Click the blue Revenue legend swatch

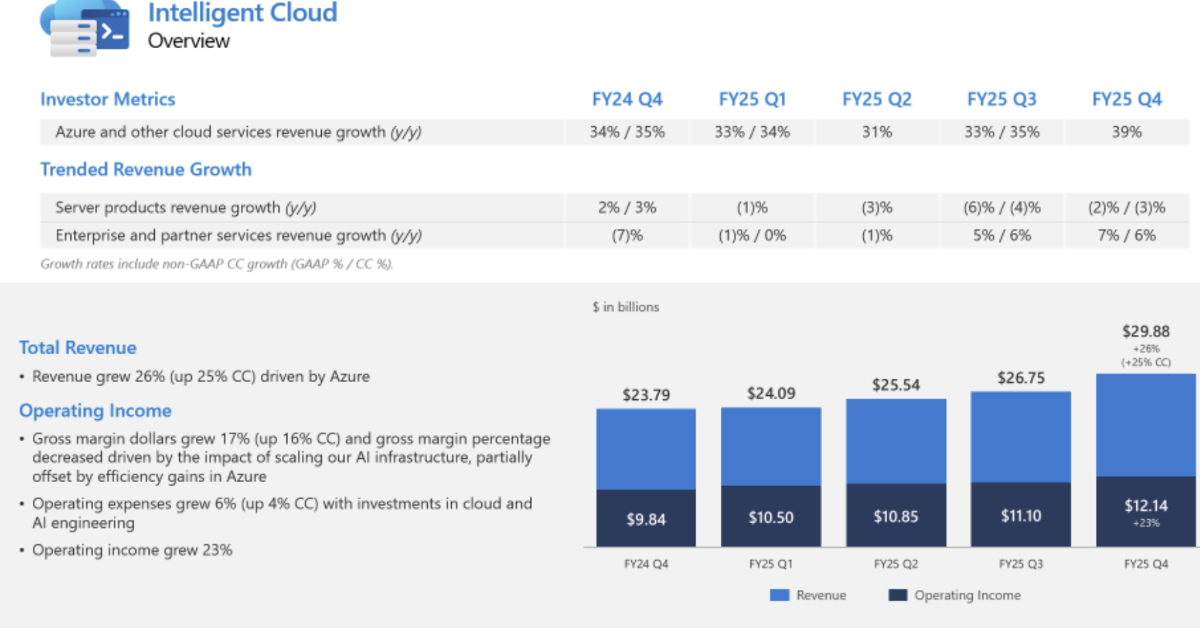click(x=780, y=595)
